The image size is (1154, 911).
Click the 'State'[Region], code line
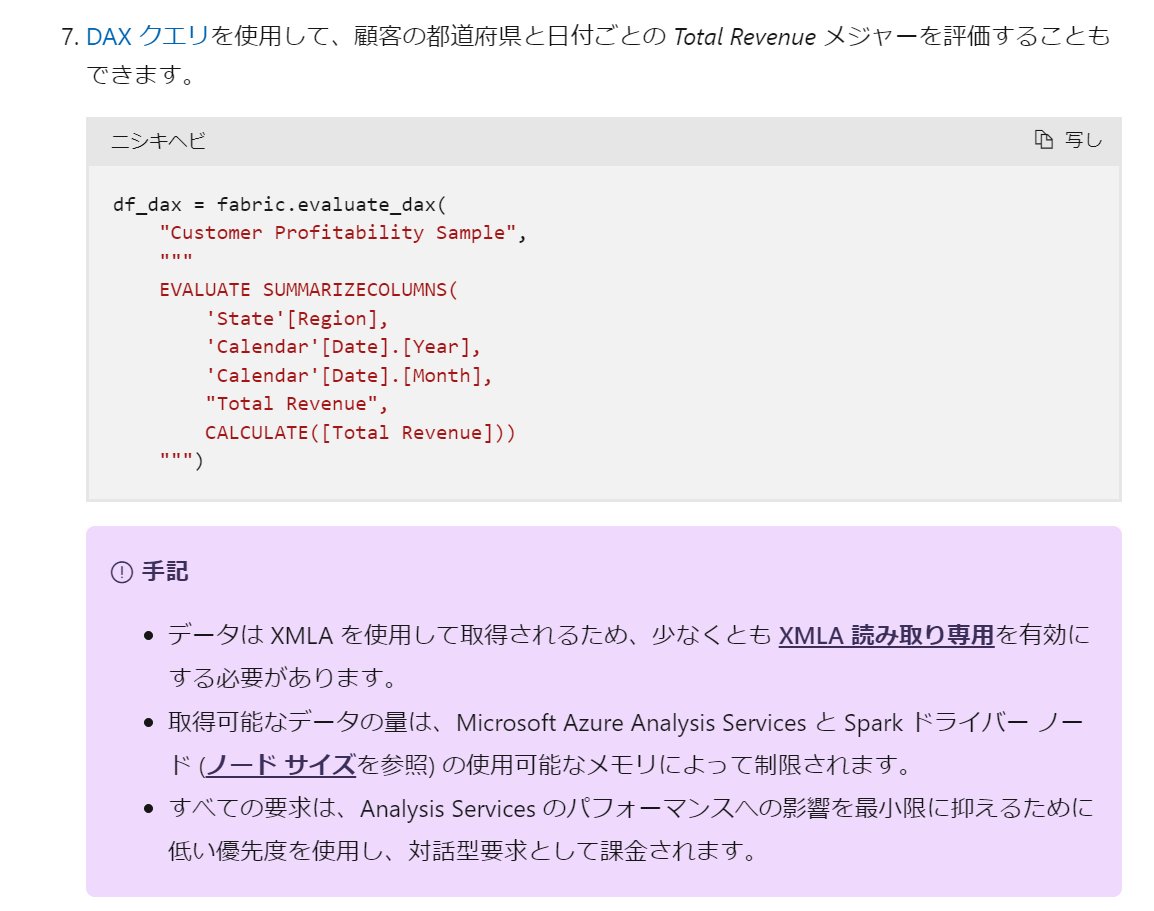pyautogui.click(x=297, y=319)
